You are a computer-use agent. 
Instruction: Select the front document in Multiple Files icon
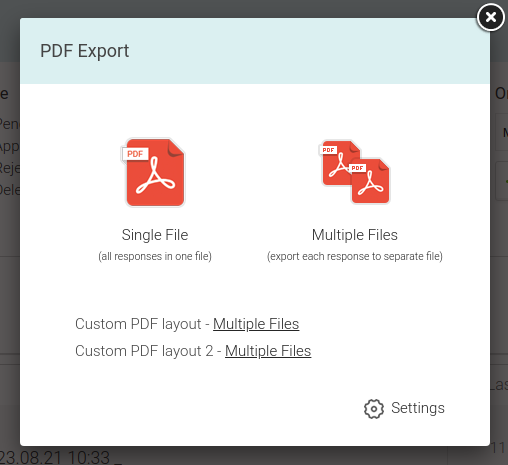370,181
